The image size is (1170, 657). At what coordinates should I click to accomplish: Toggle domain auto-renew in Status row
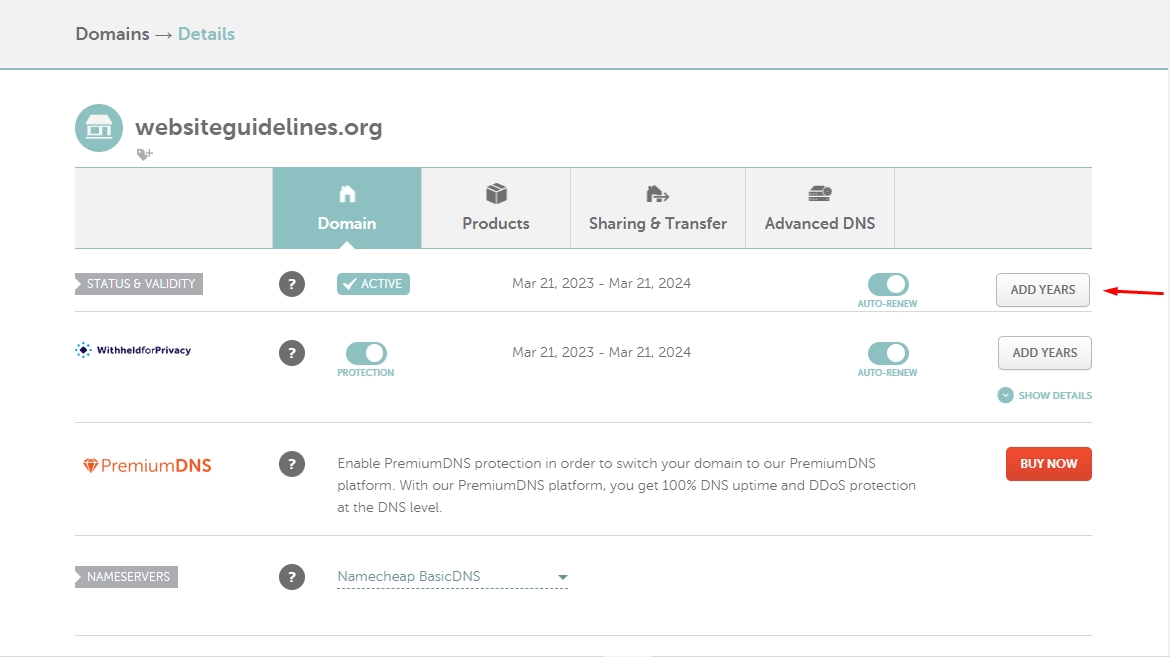[888, 284]
